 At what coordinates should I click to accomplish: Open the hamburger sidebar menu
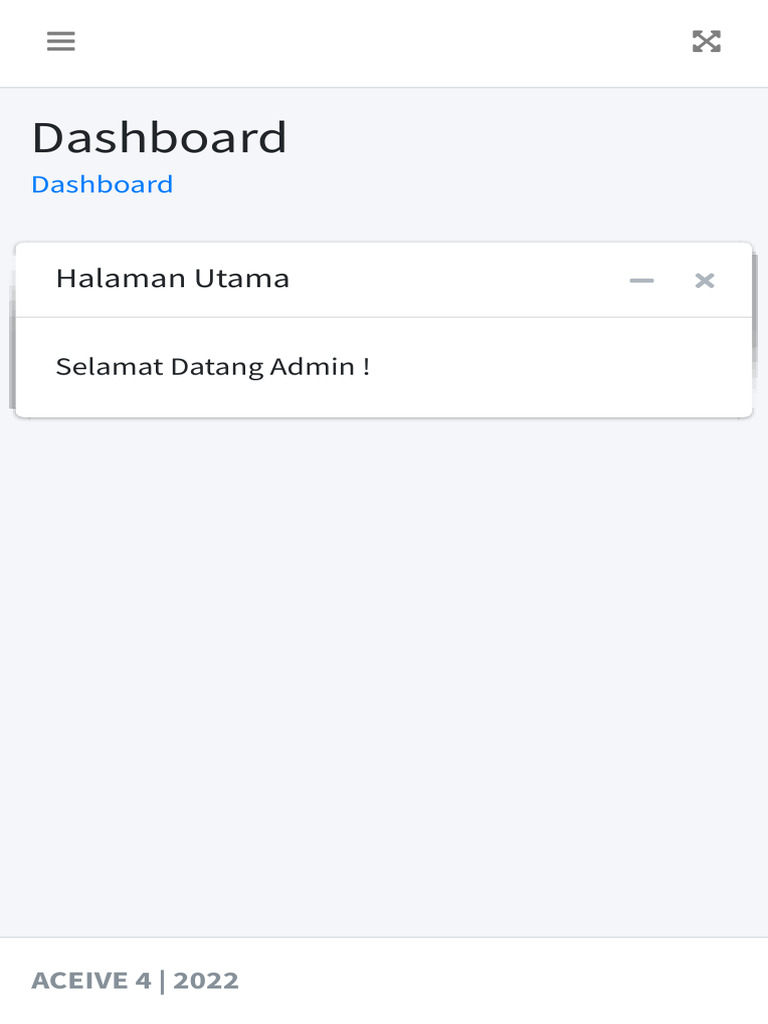pyautogui.click(x=61, y=41)
